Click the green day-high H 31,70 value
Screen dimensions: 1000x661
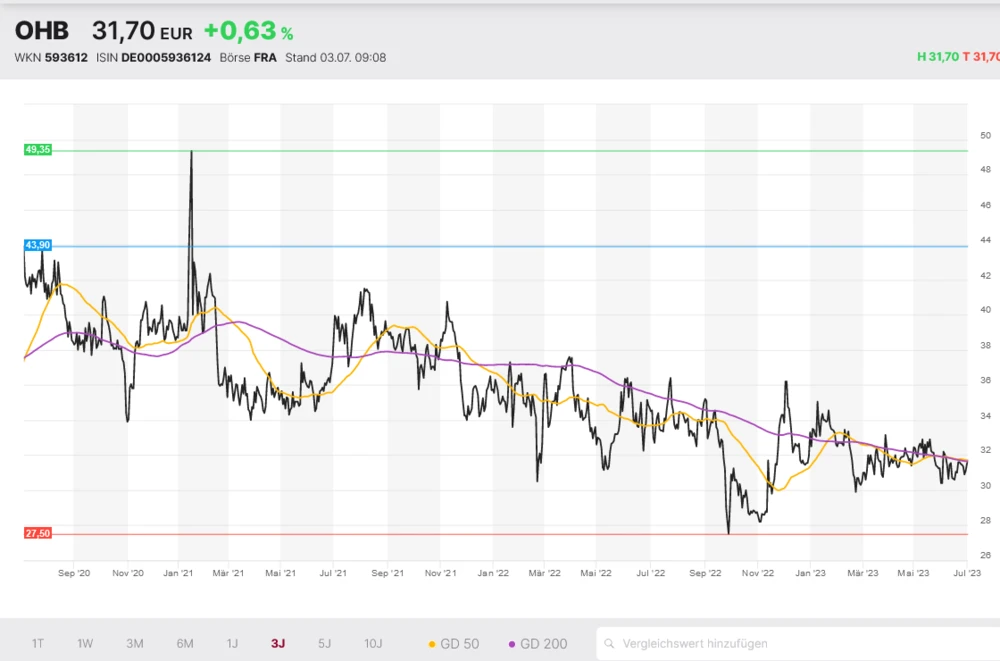936,57
